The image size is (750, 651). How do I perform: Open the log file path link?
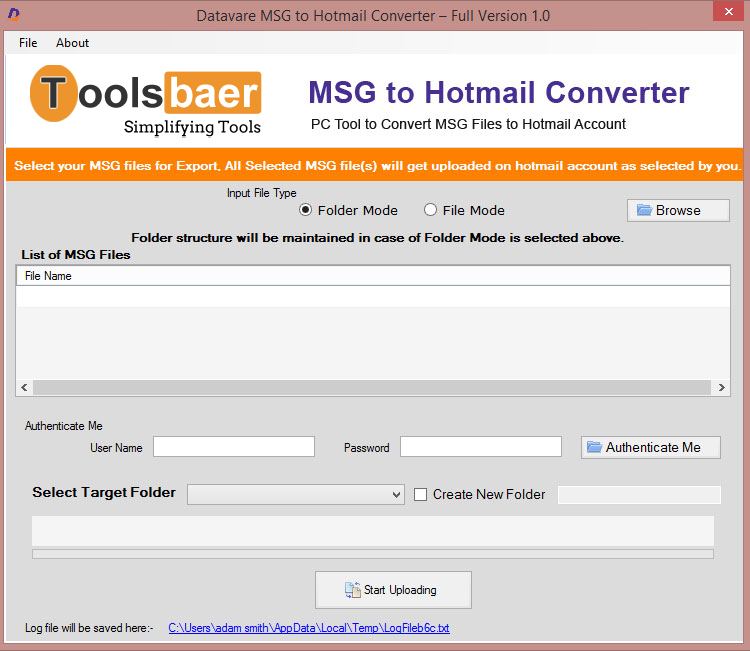(309, 628)
